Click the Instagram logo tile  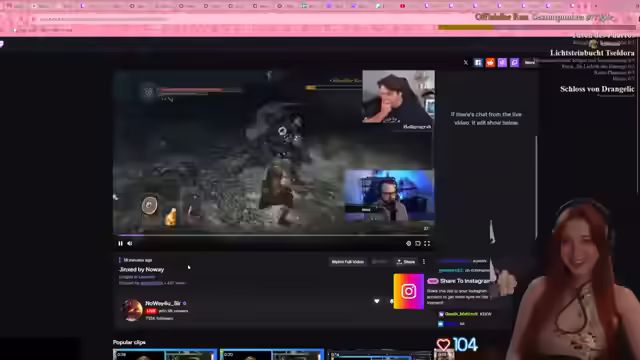(409, 291)
